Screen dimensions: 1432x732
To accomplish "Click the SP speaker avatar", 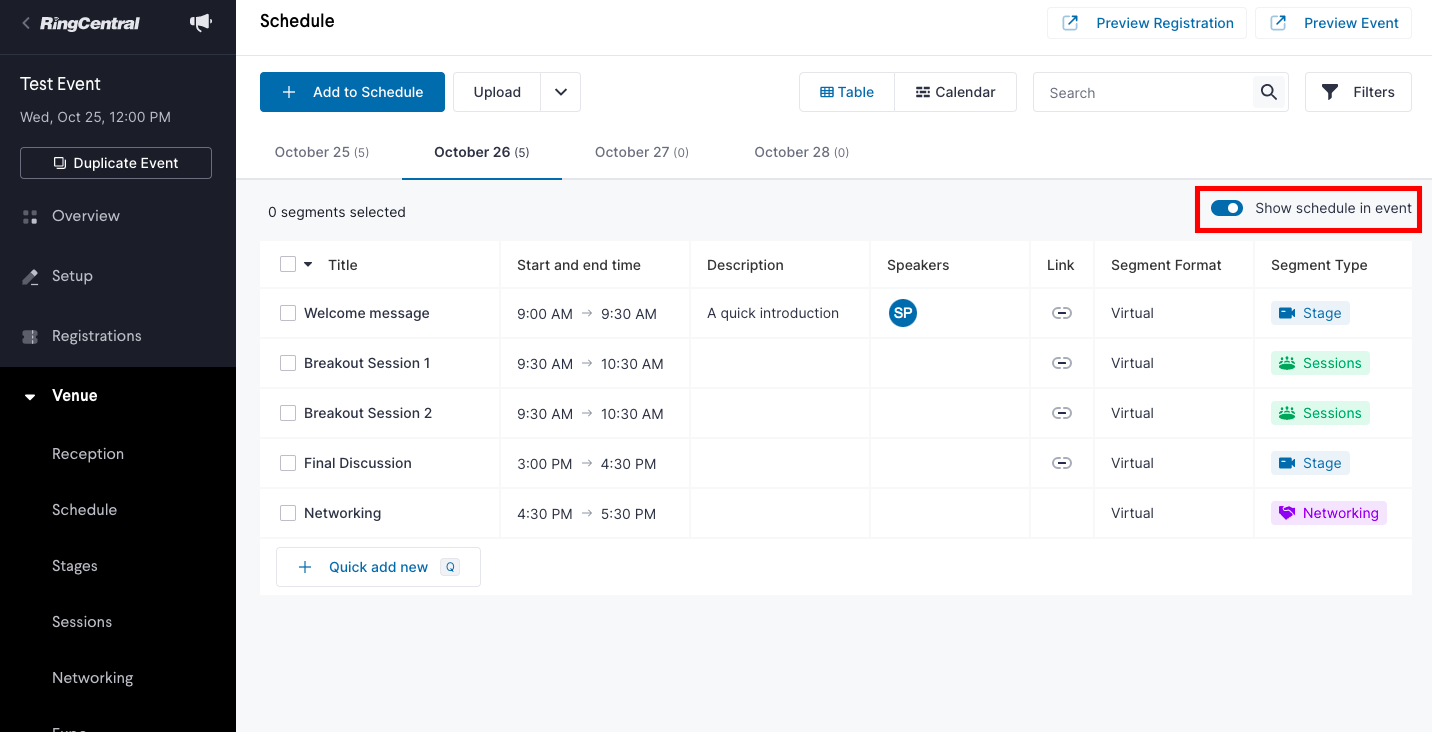I will (x=903, y=313).
